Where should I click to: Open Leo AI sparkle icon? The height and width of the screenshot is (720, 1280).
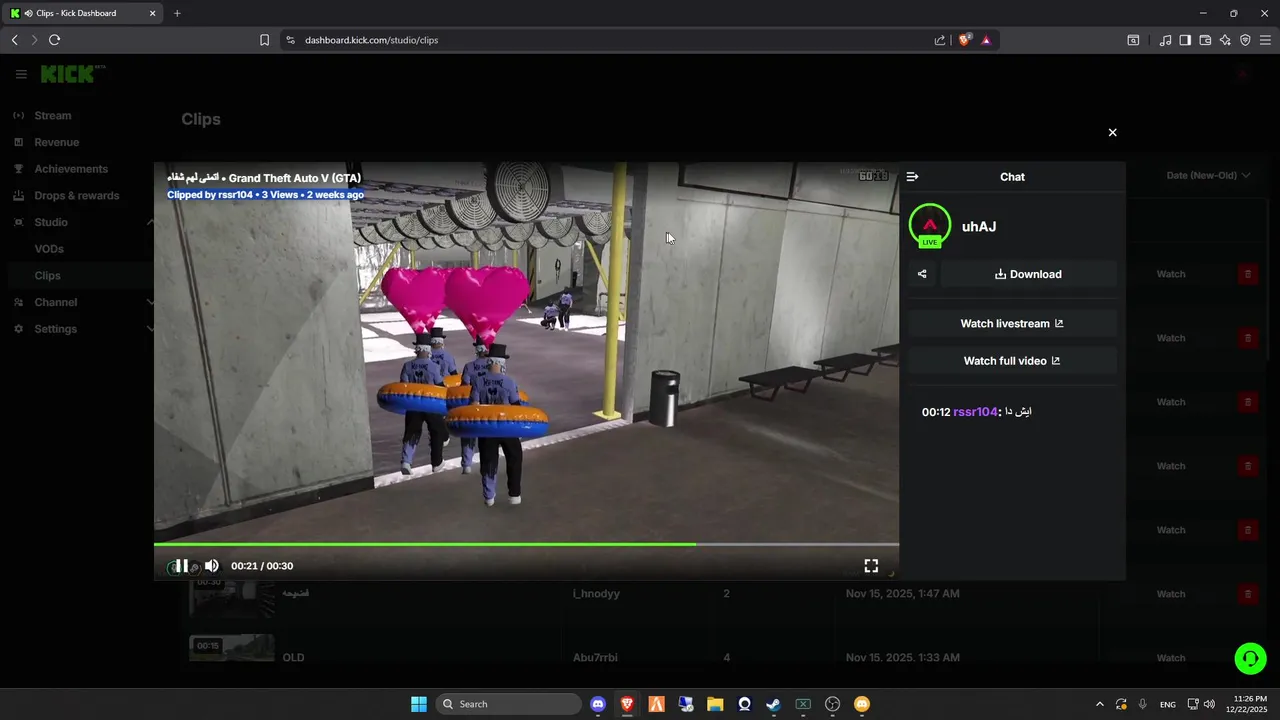coord(1225,40)
